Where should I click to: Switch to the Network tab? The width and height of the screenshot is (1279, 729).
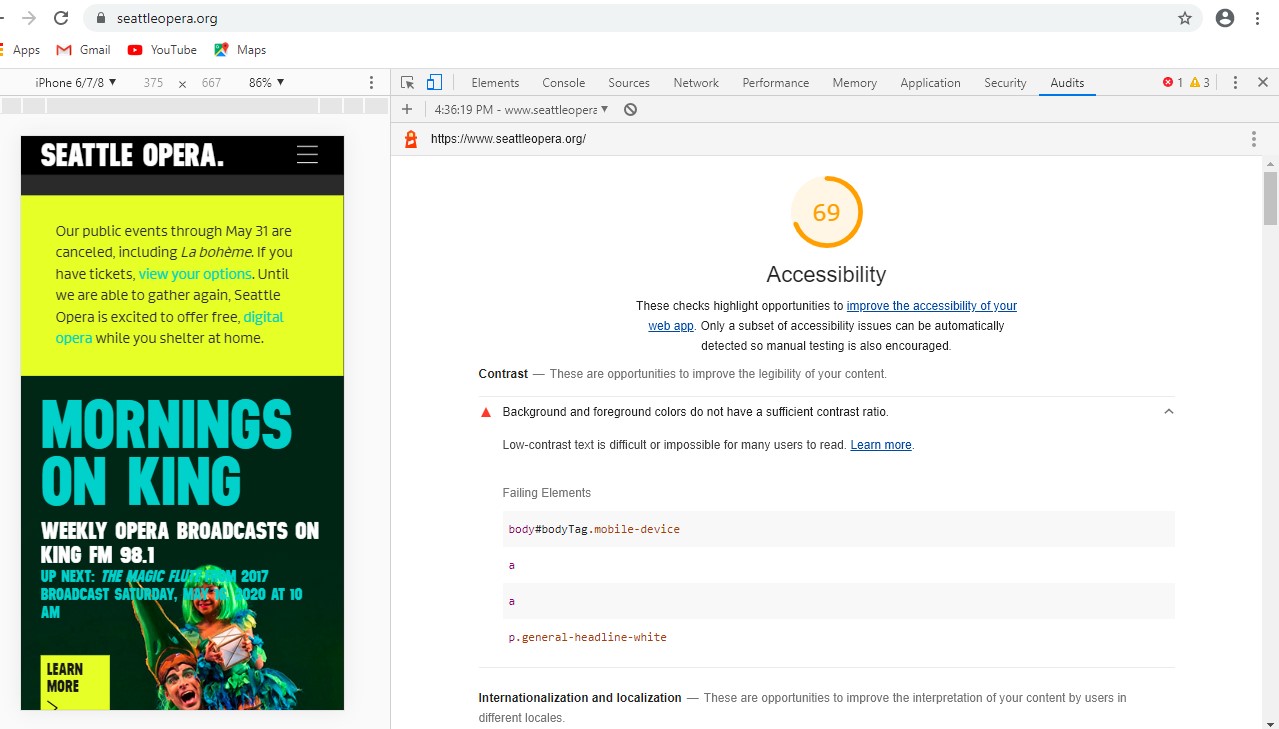[696, 83]
